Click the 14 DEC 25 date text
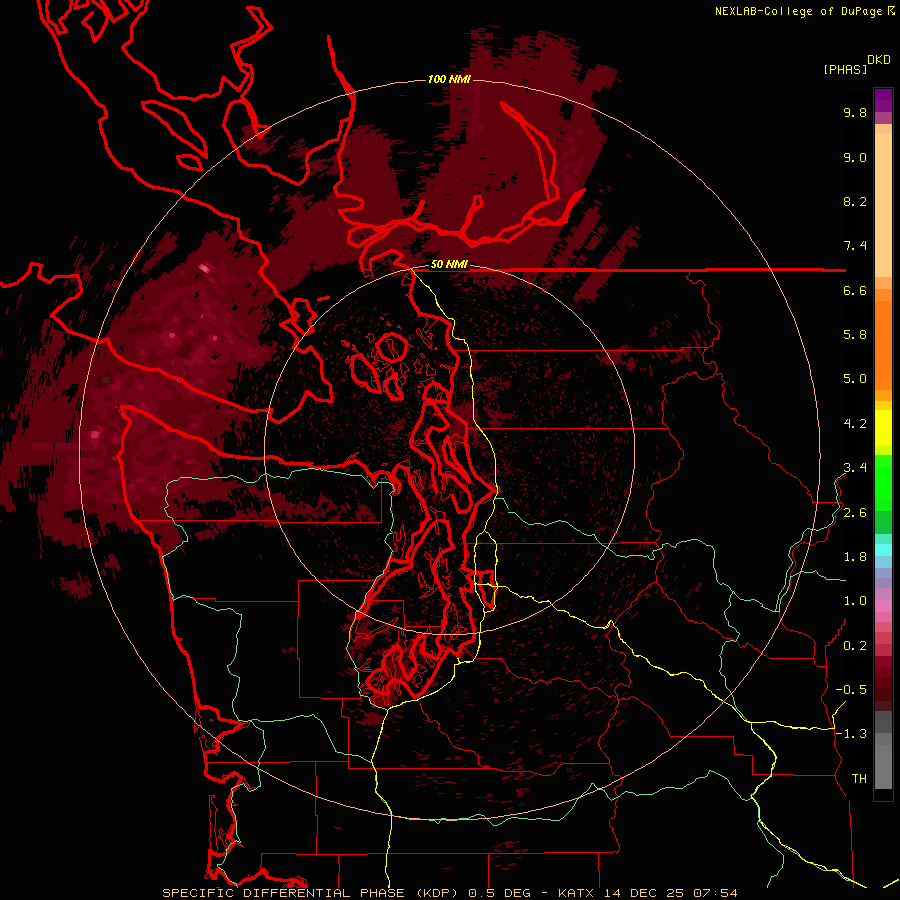900x900 pixels. click(x=643, y=893)
